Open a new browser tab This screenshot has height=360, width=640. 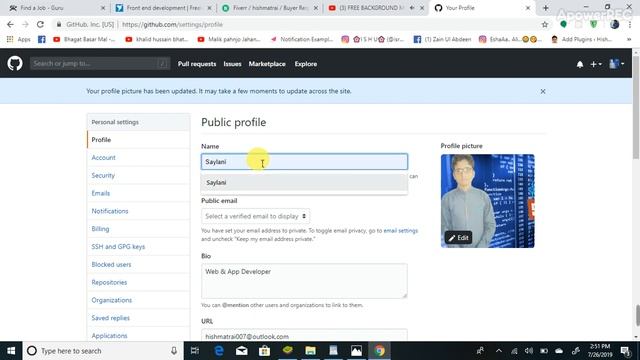[x=546, y=8]
